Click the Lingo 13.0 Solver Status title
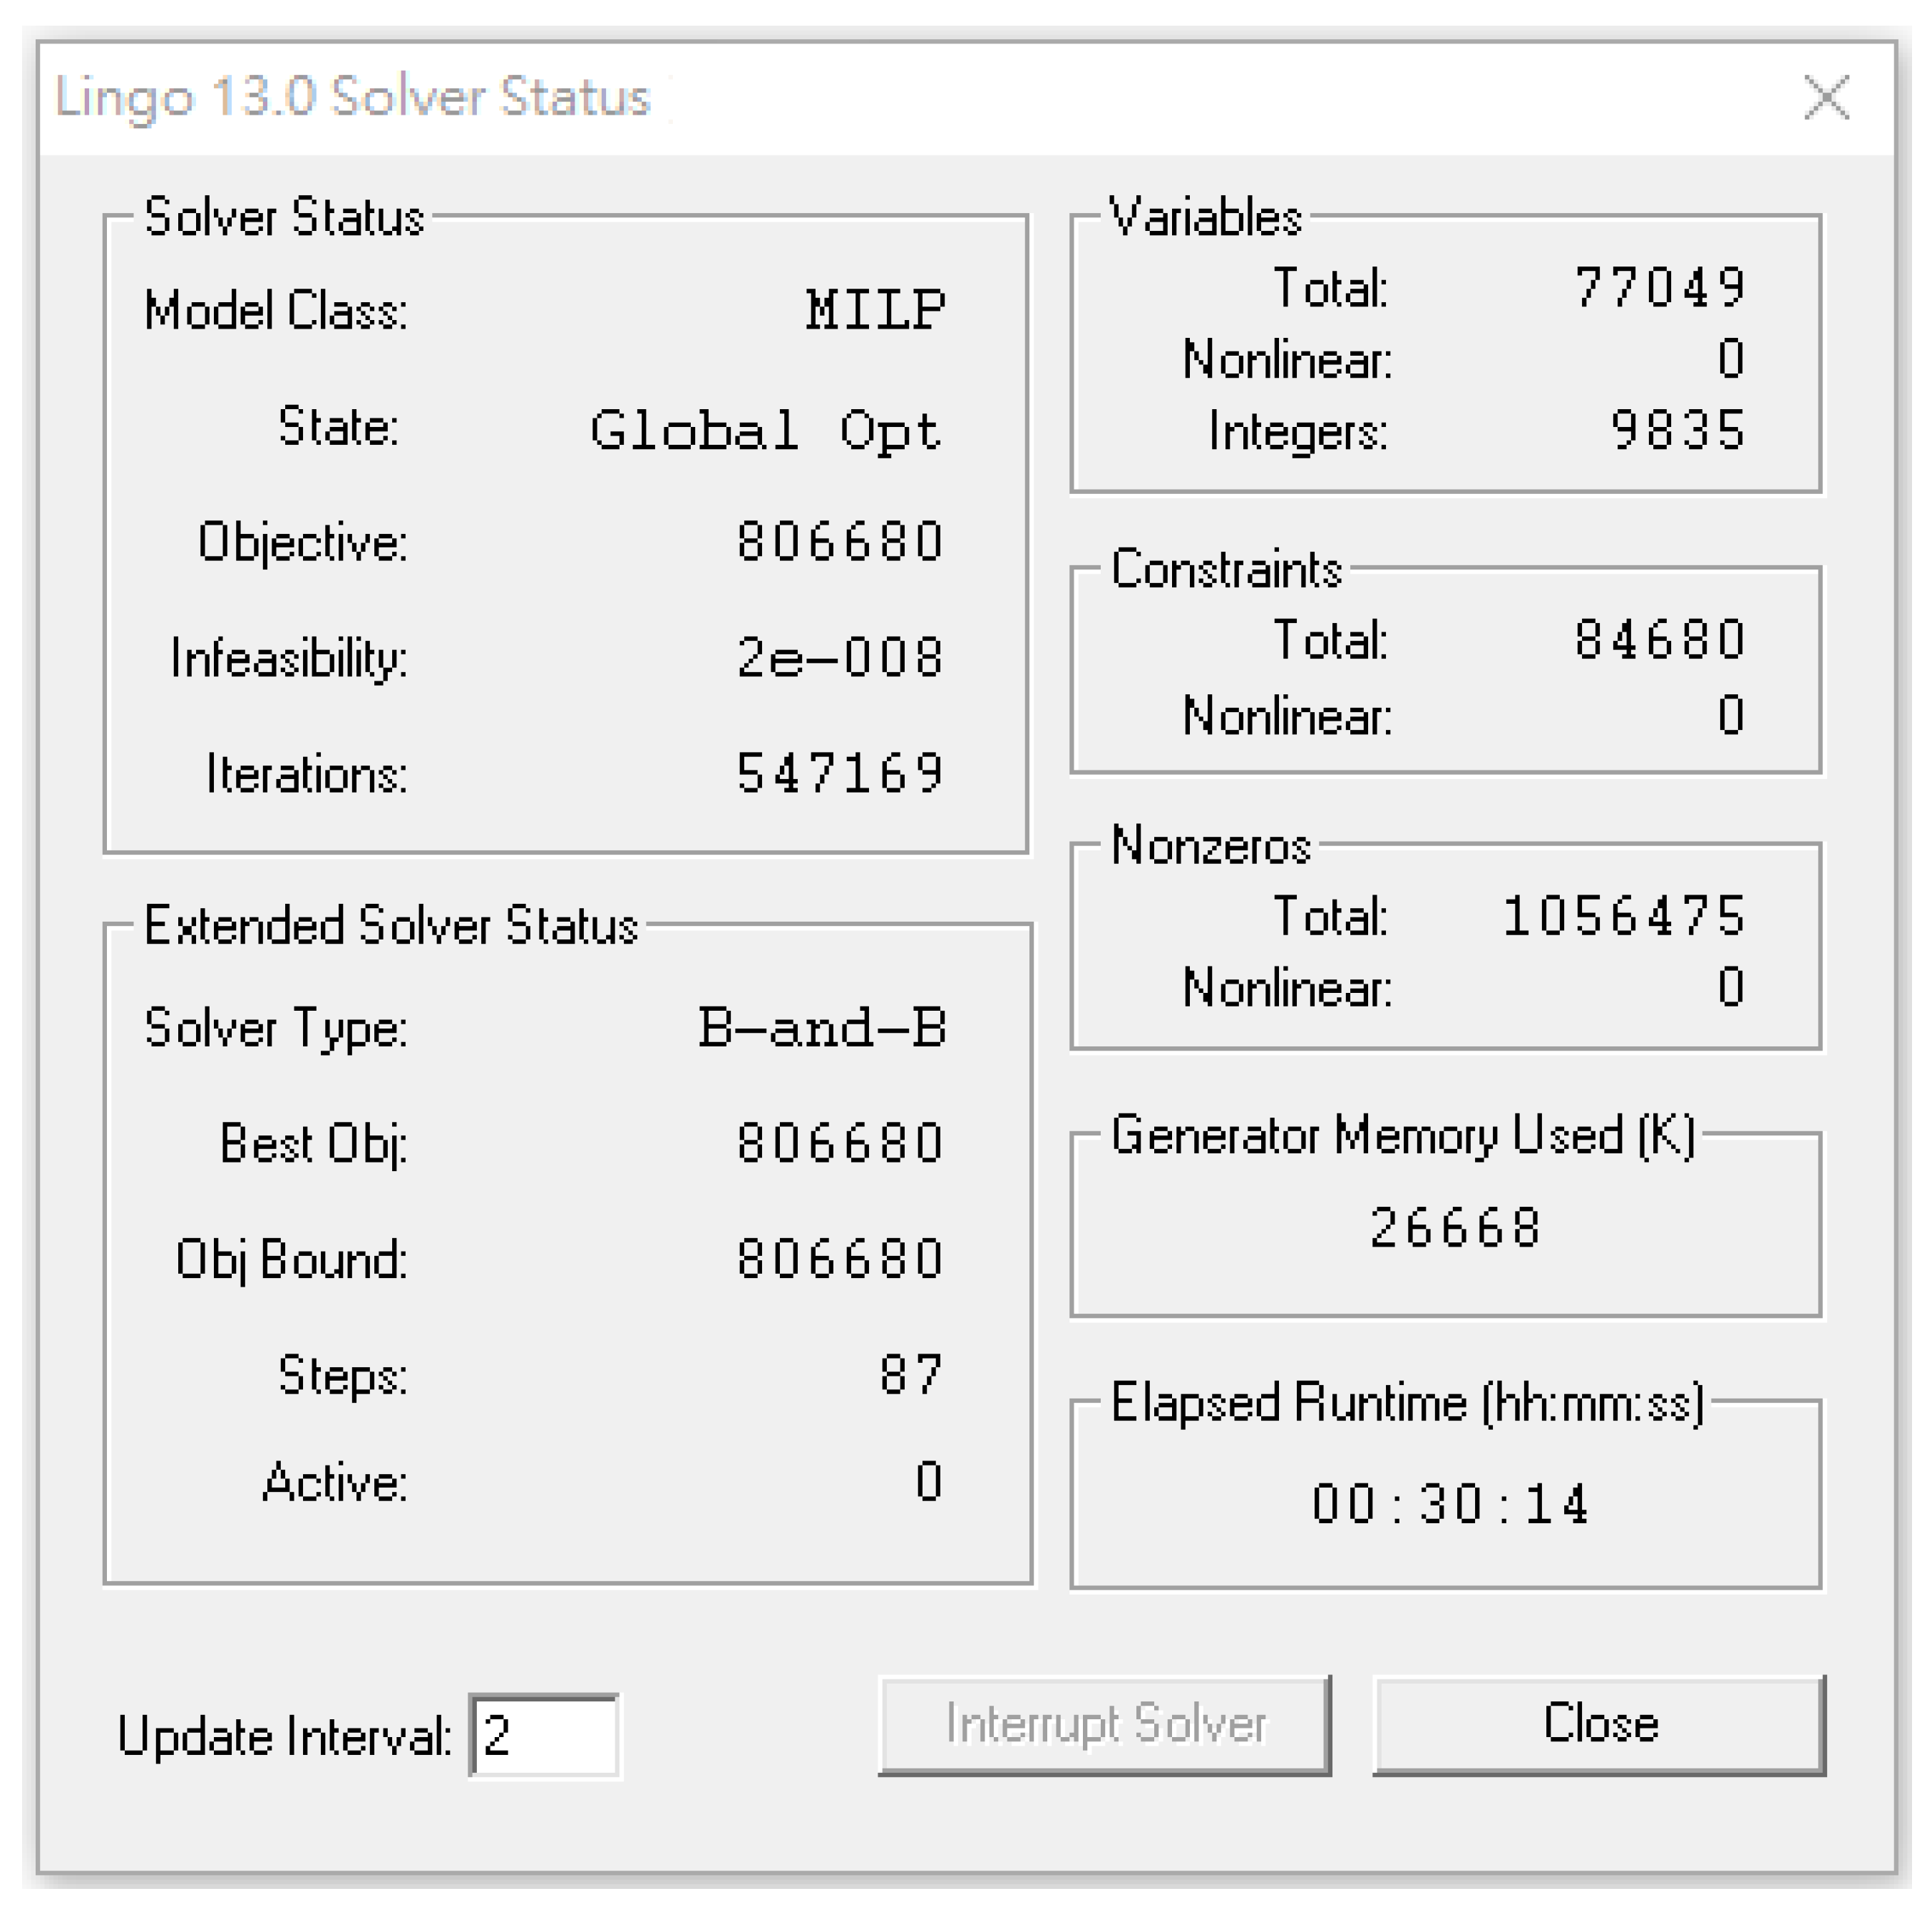The height and width of the screenshot is (1911, 1932). pyautogui.click(x=352, y=98)
